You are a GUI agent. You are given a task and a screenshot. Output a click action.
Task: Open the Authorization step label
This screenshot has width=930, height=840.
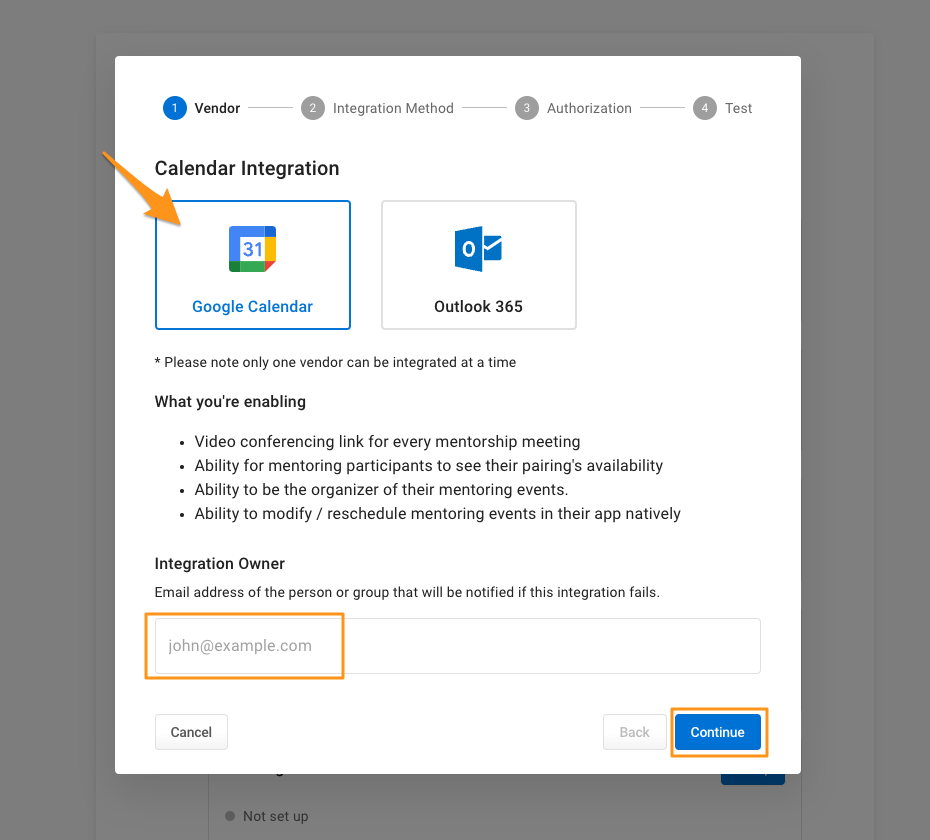[589, 108]
